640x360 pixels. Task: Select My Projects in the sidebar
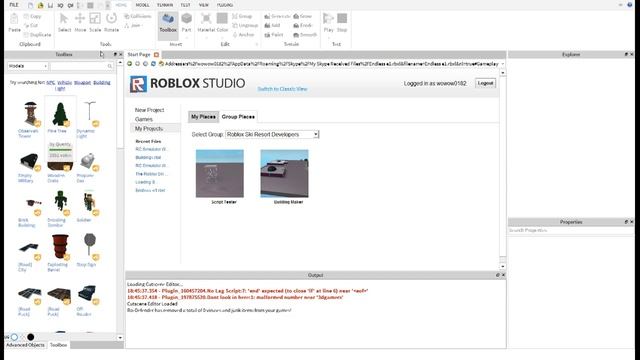coord(155,129)
